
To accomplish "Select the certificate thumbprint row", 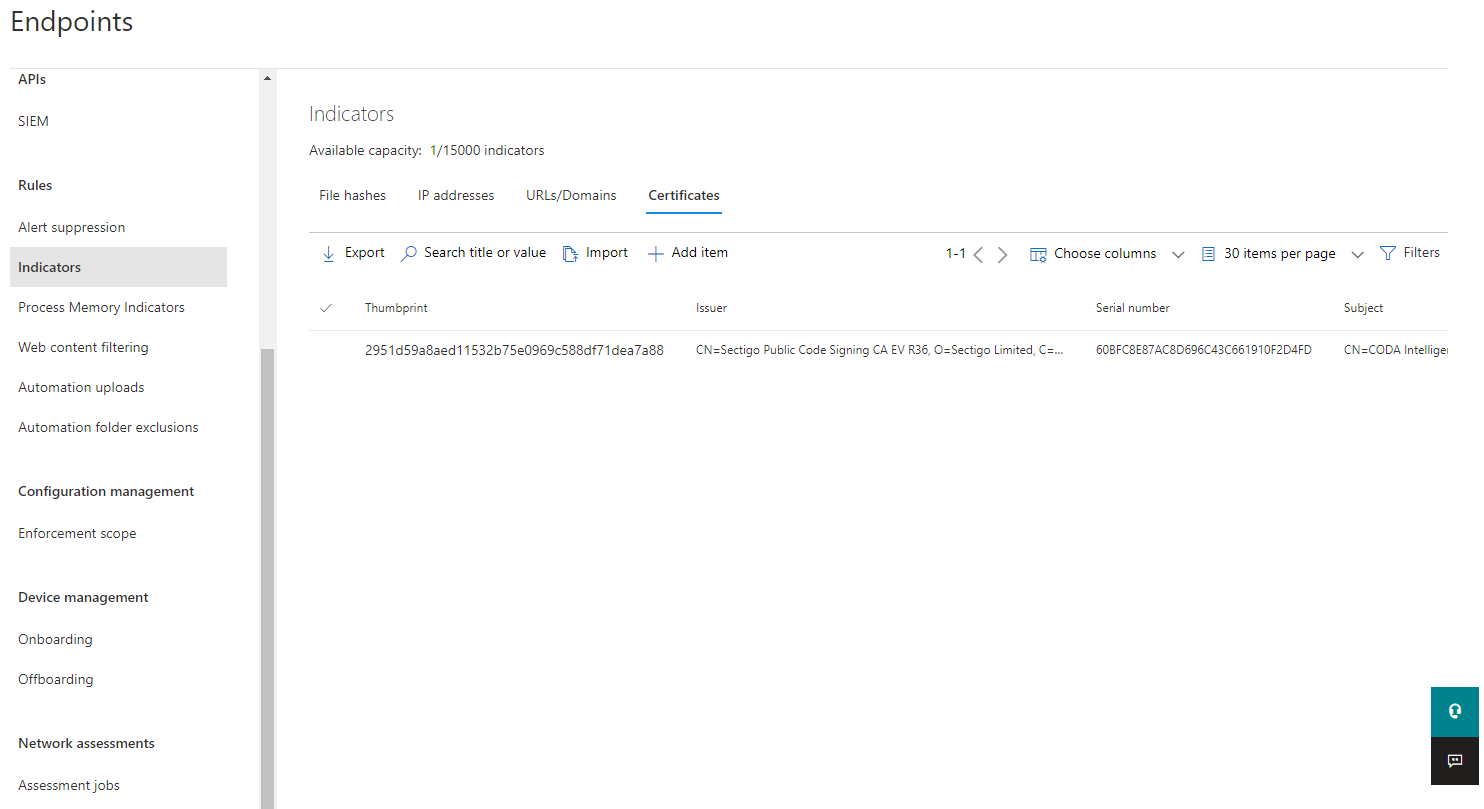I will coord(514,350).
